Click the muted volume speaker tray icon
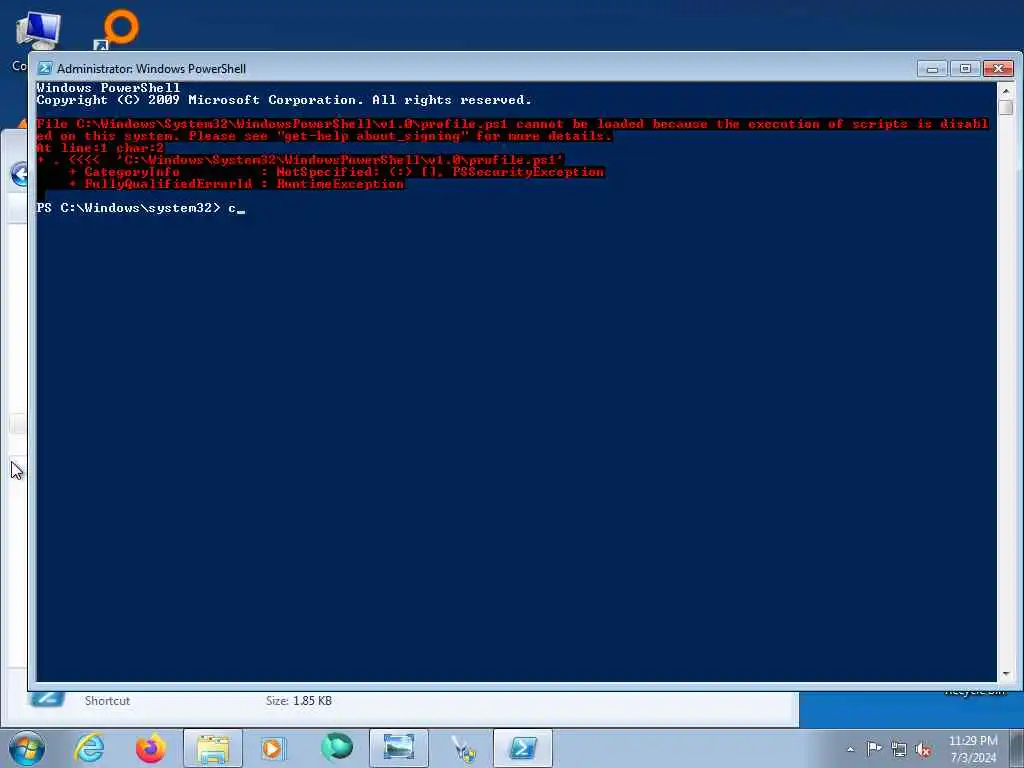 (x=923, y=749)
